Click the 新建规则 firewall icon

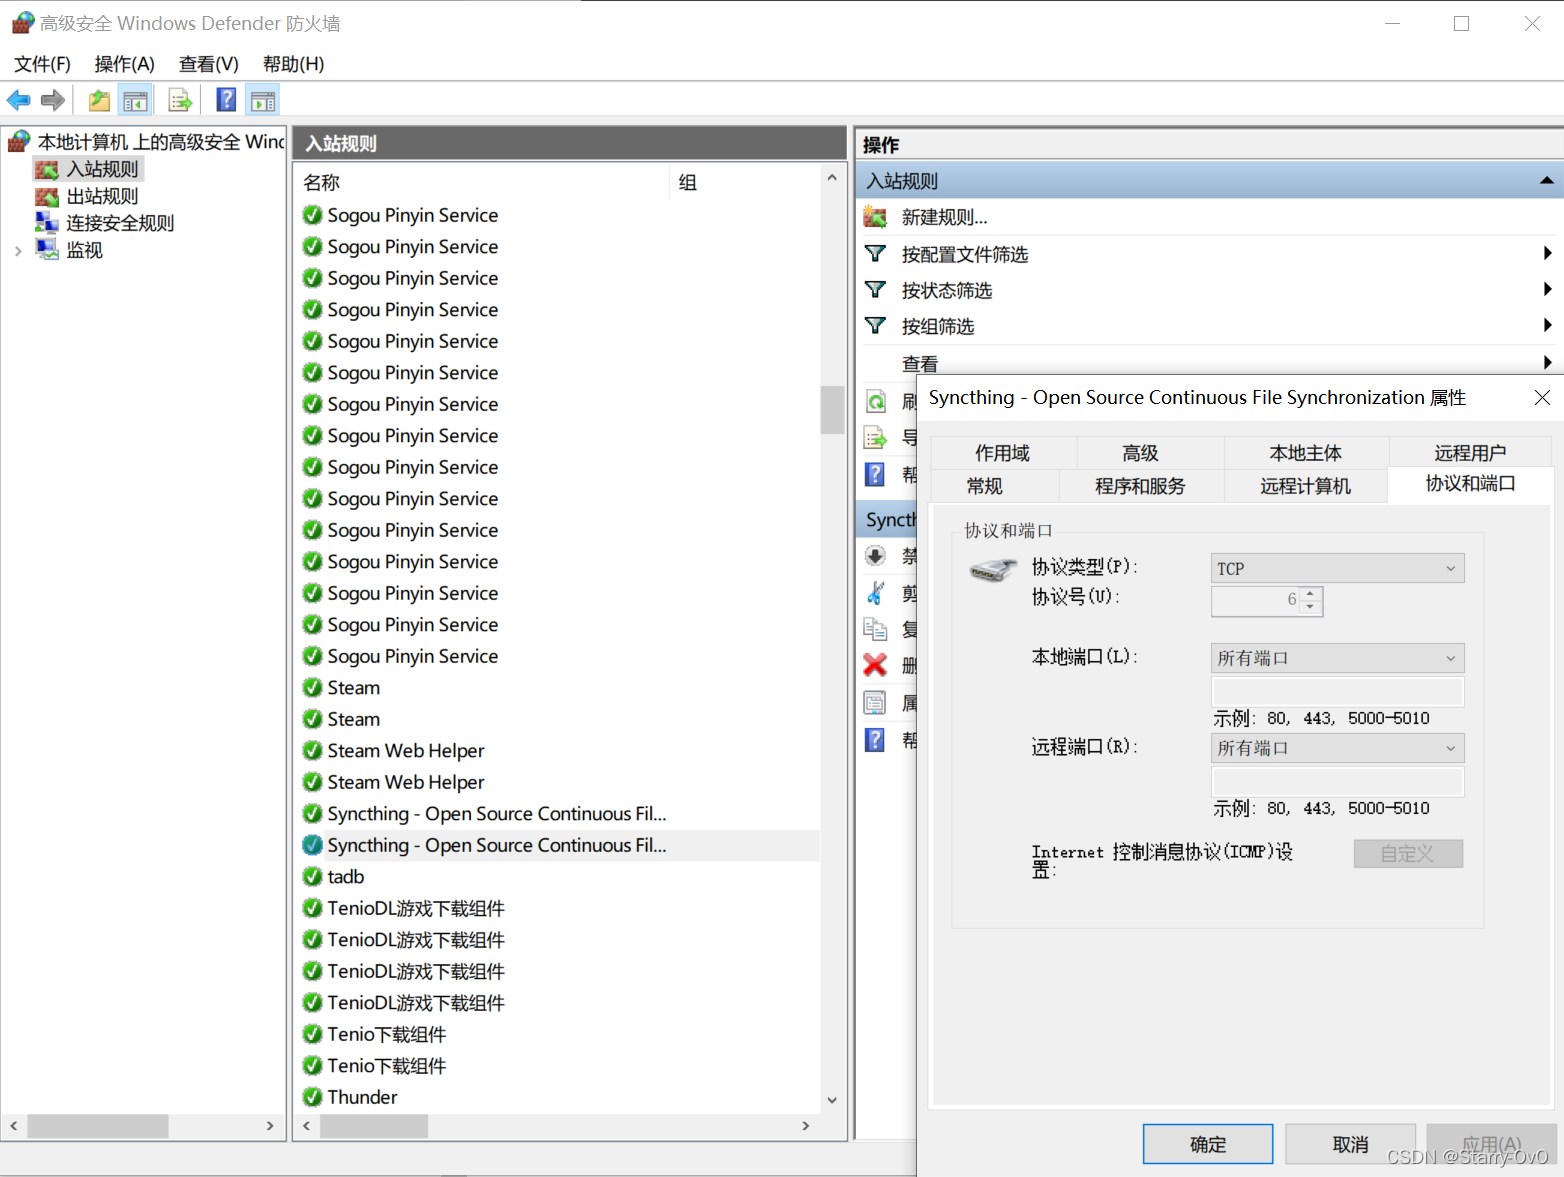875,217
